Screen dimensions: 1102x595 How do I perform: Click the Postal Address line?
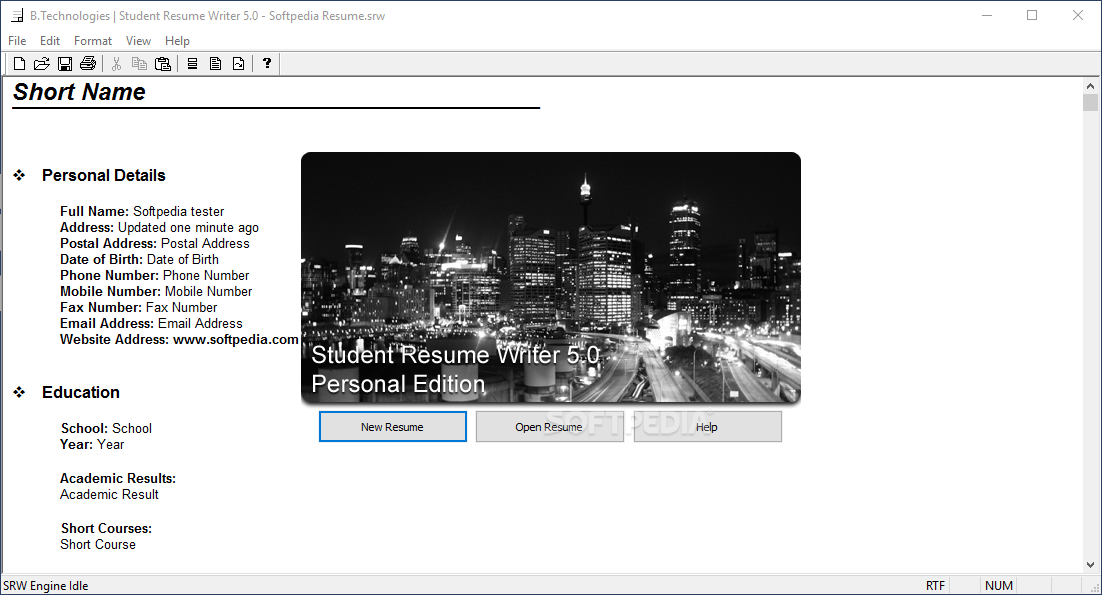pyautogui.click(x=155, y=244)
